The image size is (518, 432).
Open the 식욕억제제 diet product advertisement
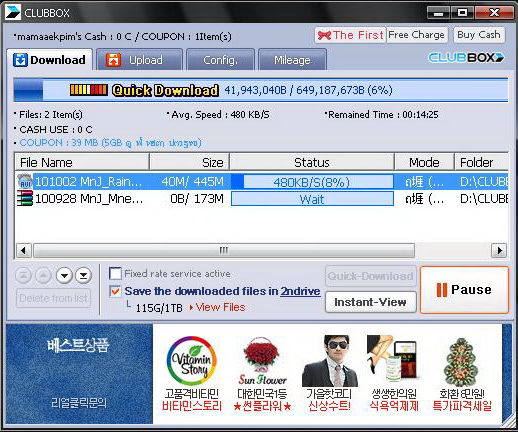[394, 373]
